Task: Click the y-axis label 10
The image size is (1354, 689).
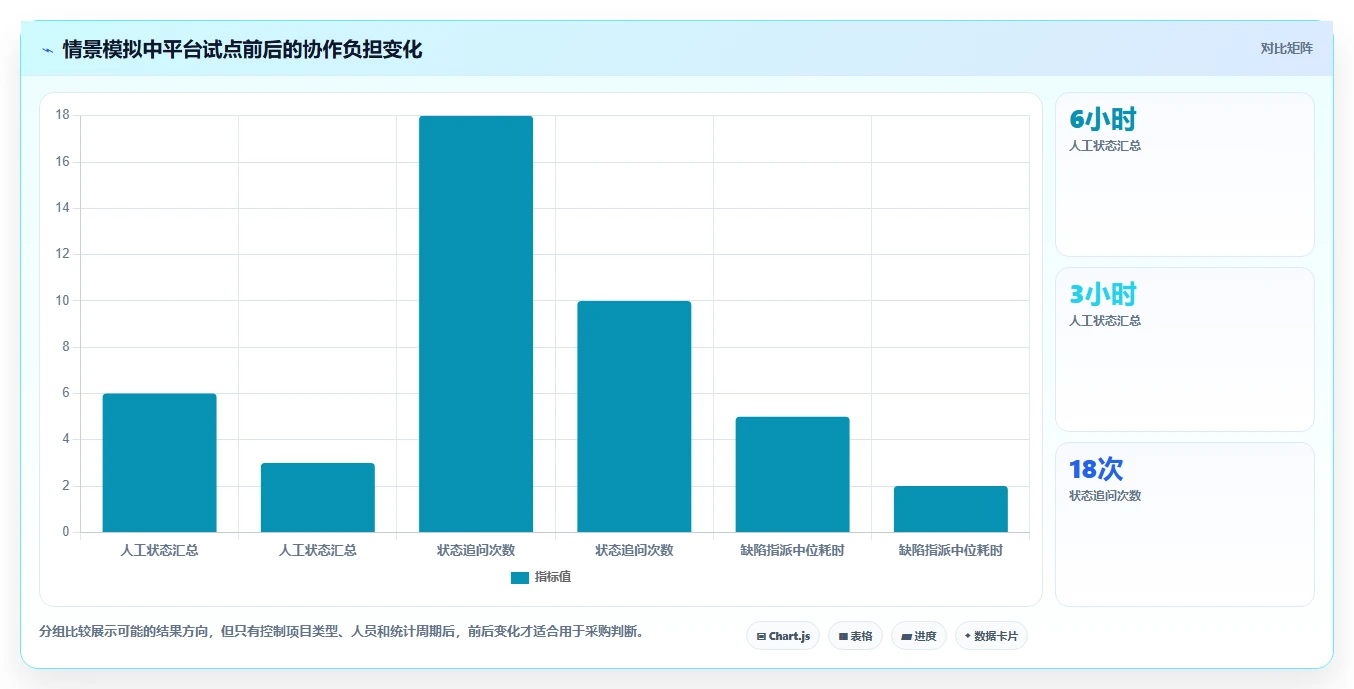Action: [62, 300]
